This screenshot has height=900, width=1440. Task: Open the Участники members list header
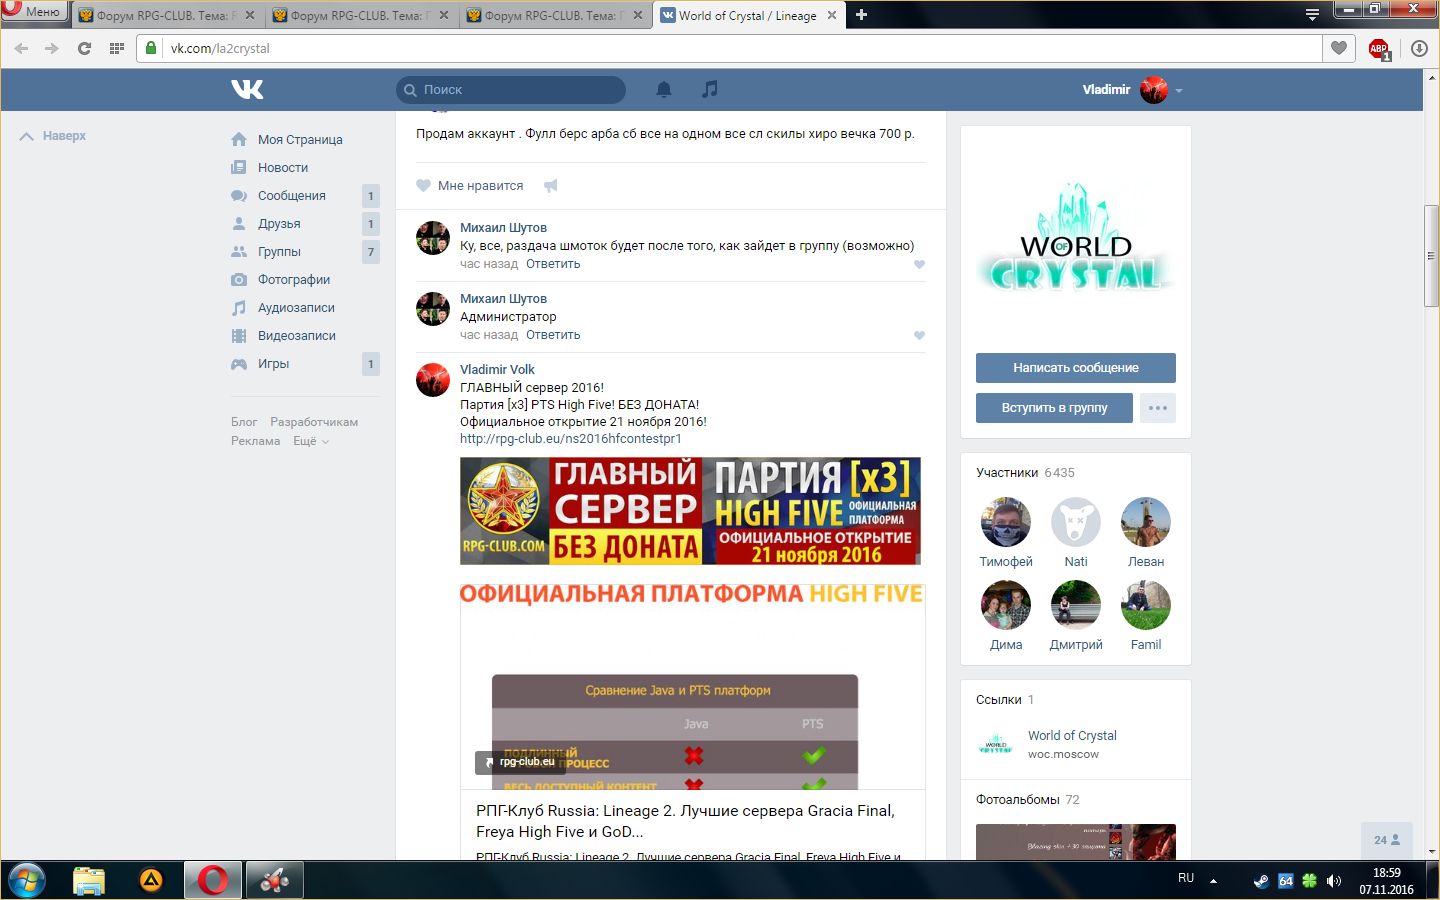pos(1025,472)
